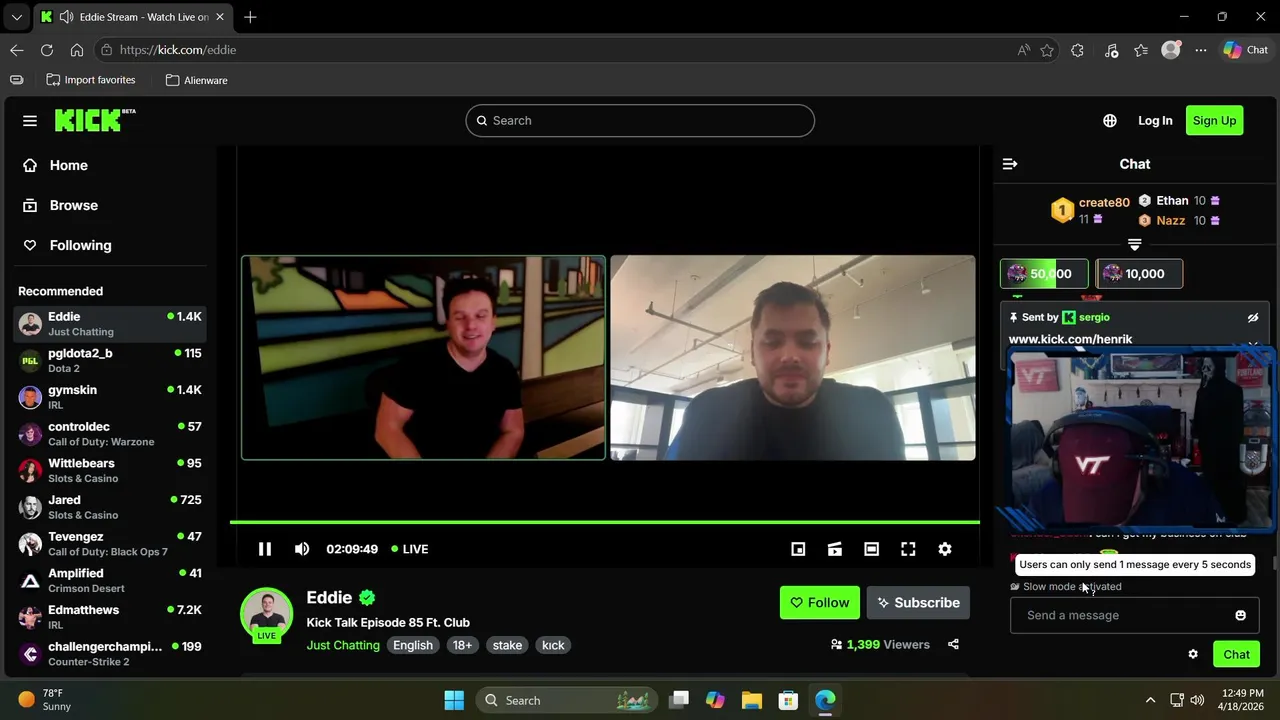The image size is (1280, 720).
Task: Click the stream progress bar
Action: click(605, 522)
